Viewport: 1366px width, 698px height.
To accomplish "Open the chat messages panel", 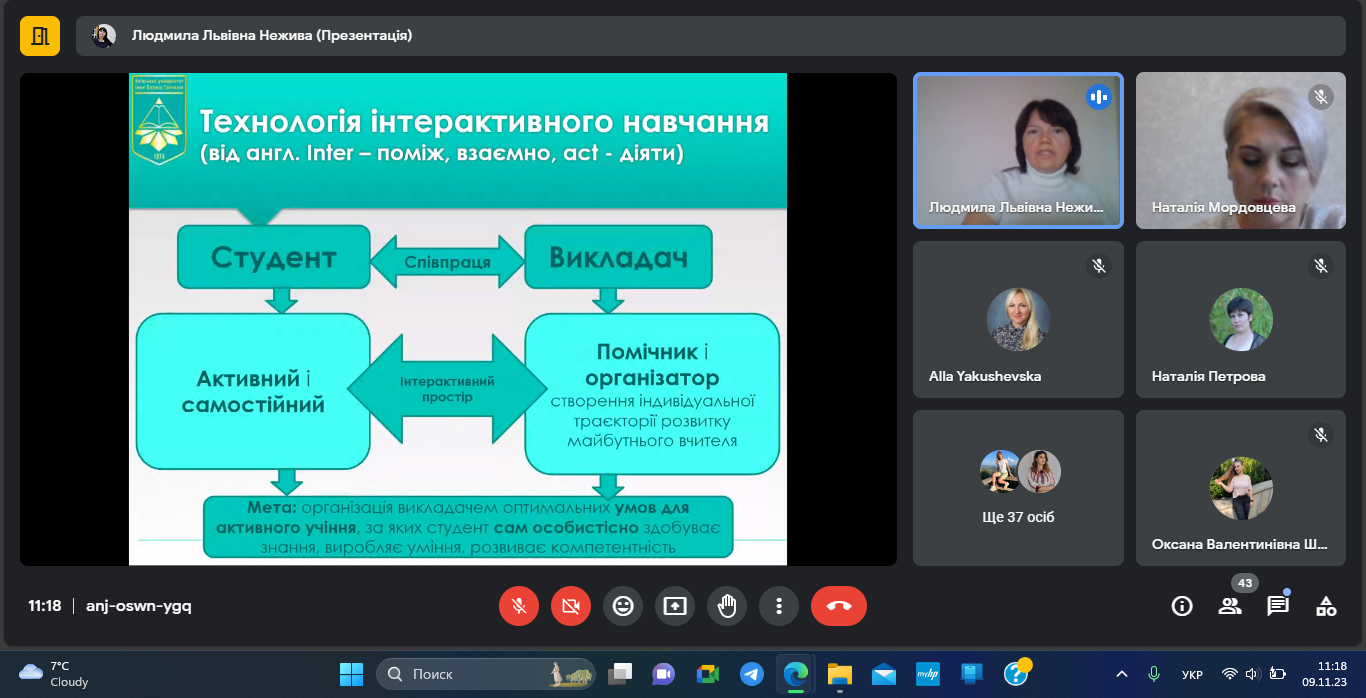I will point(1278,606).
